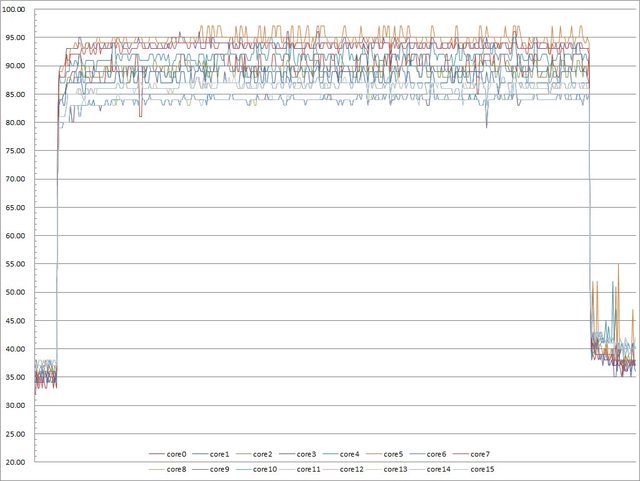
Task: Select the core13 legend item
Action: pyautogui.click(x=395, y=468)
